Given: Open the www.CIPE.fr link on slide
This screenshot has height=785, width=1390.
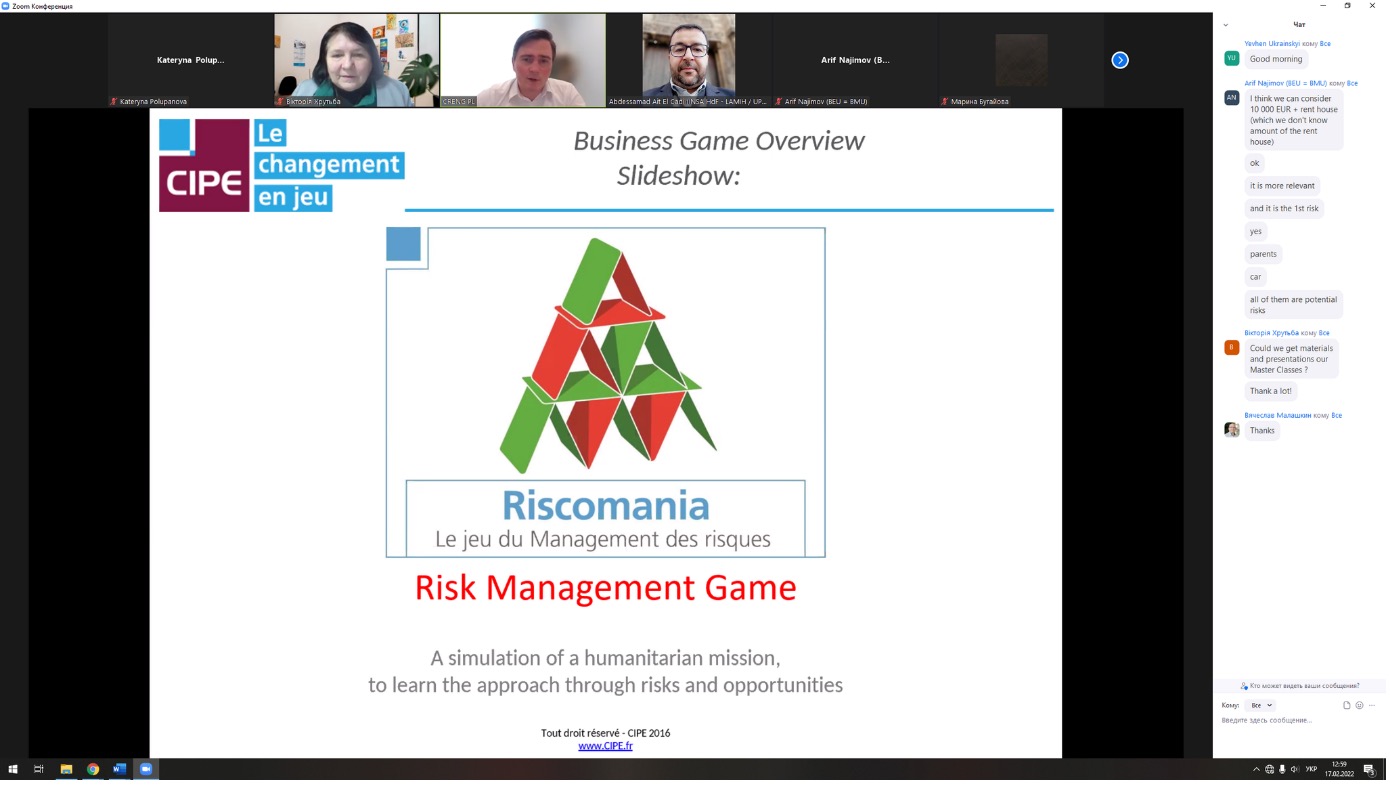Looking at the screenshot, I should (x=605, y=746).
